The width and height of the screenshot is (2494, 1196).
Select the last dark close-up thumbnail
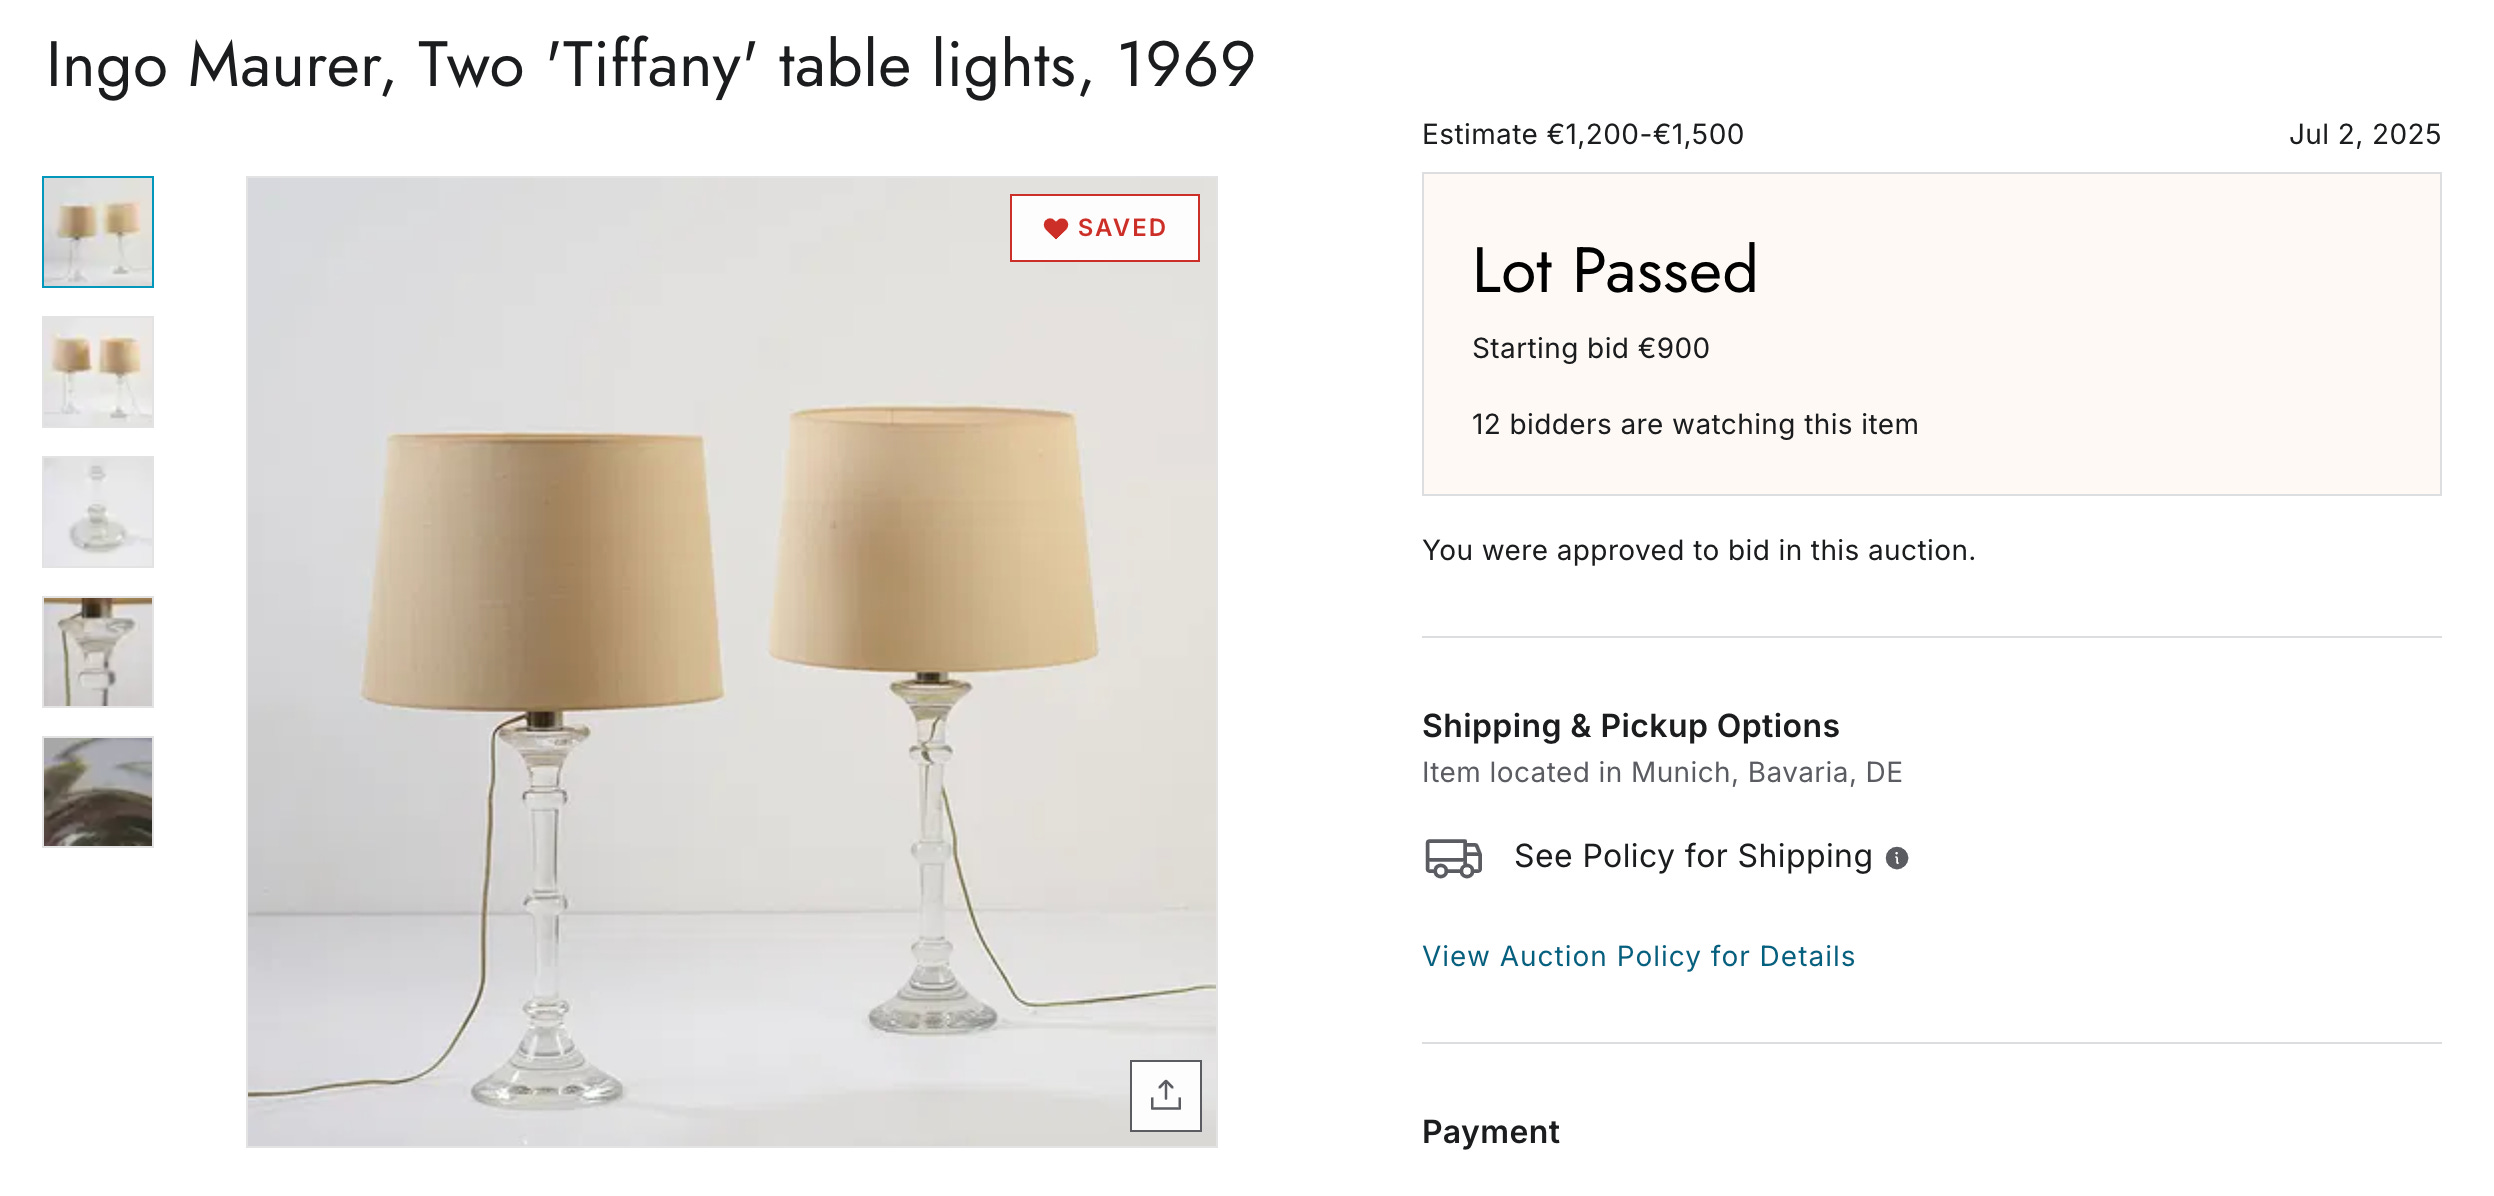(x=98, y=792)
